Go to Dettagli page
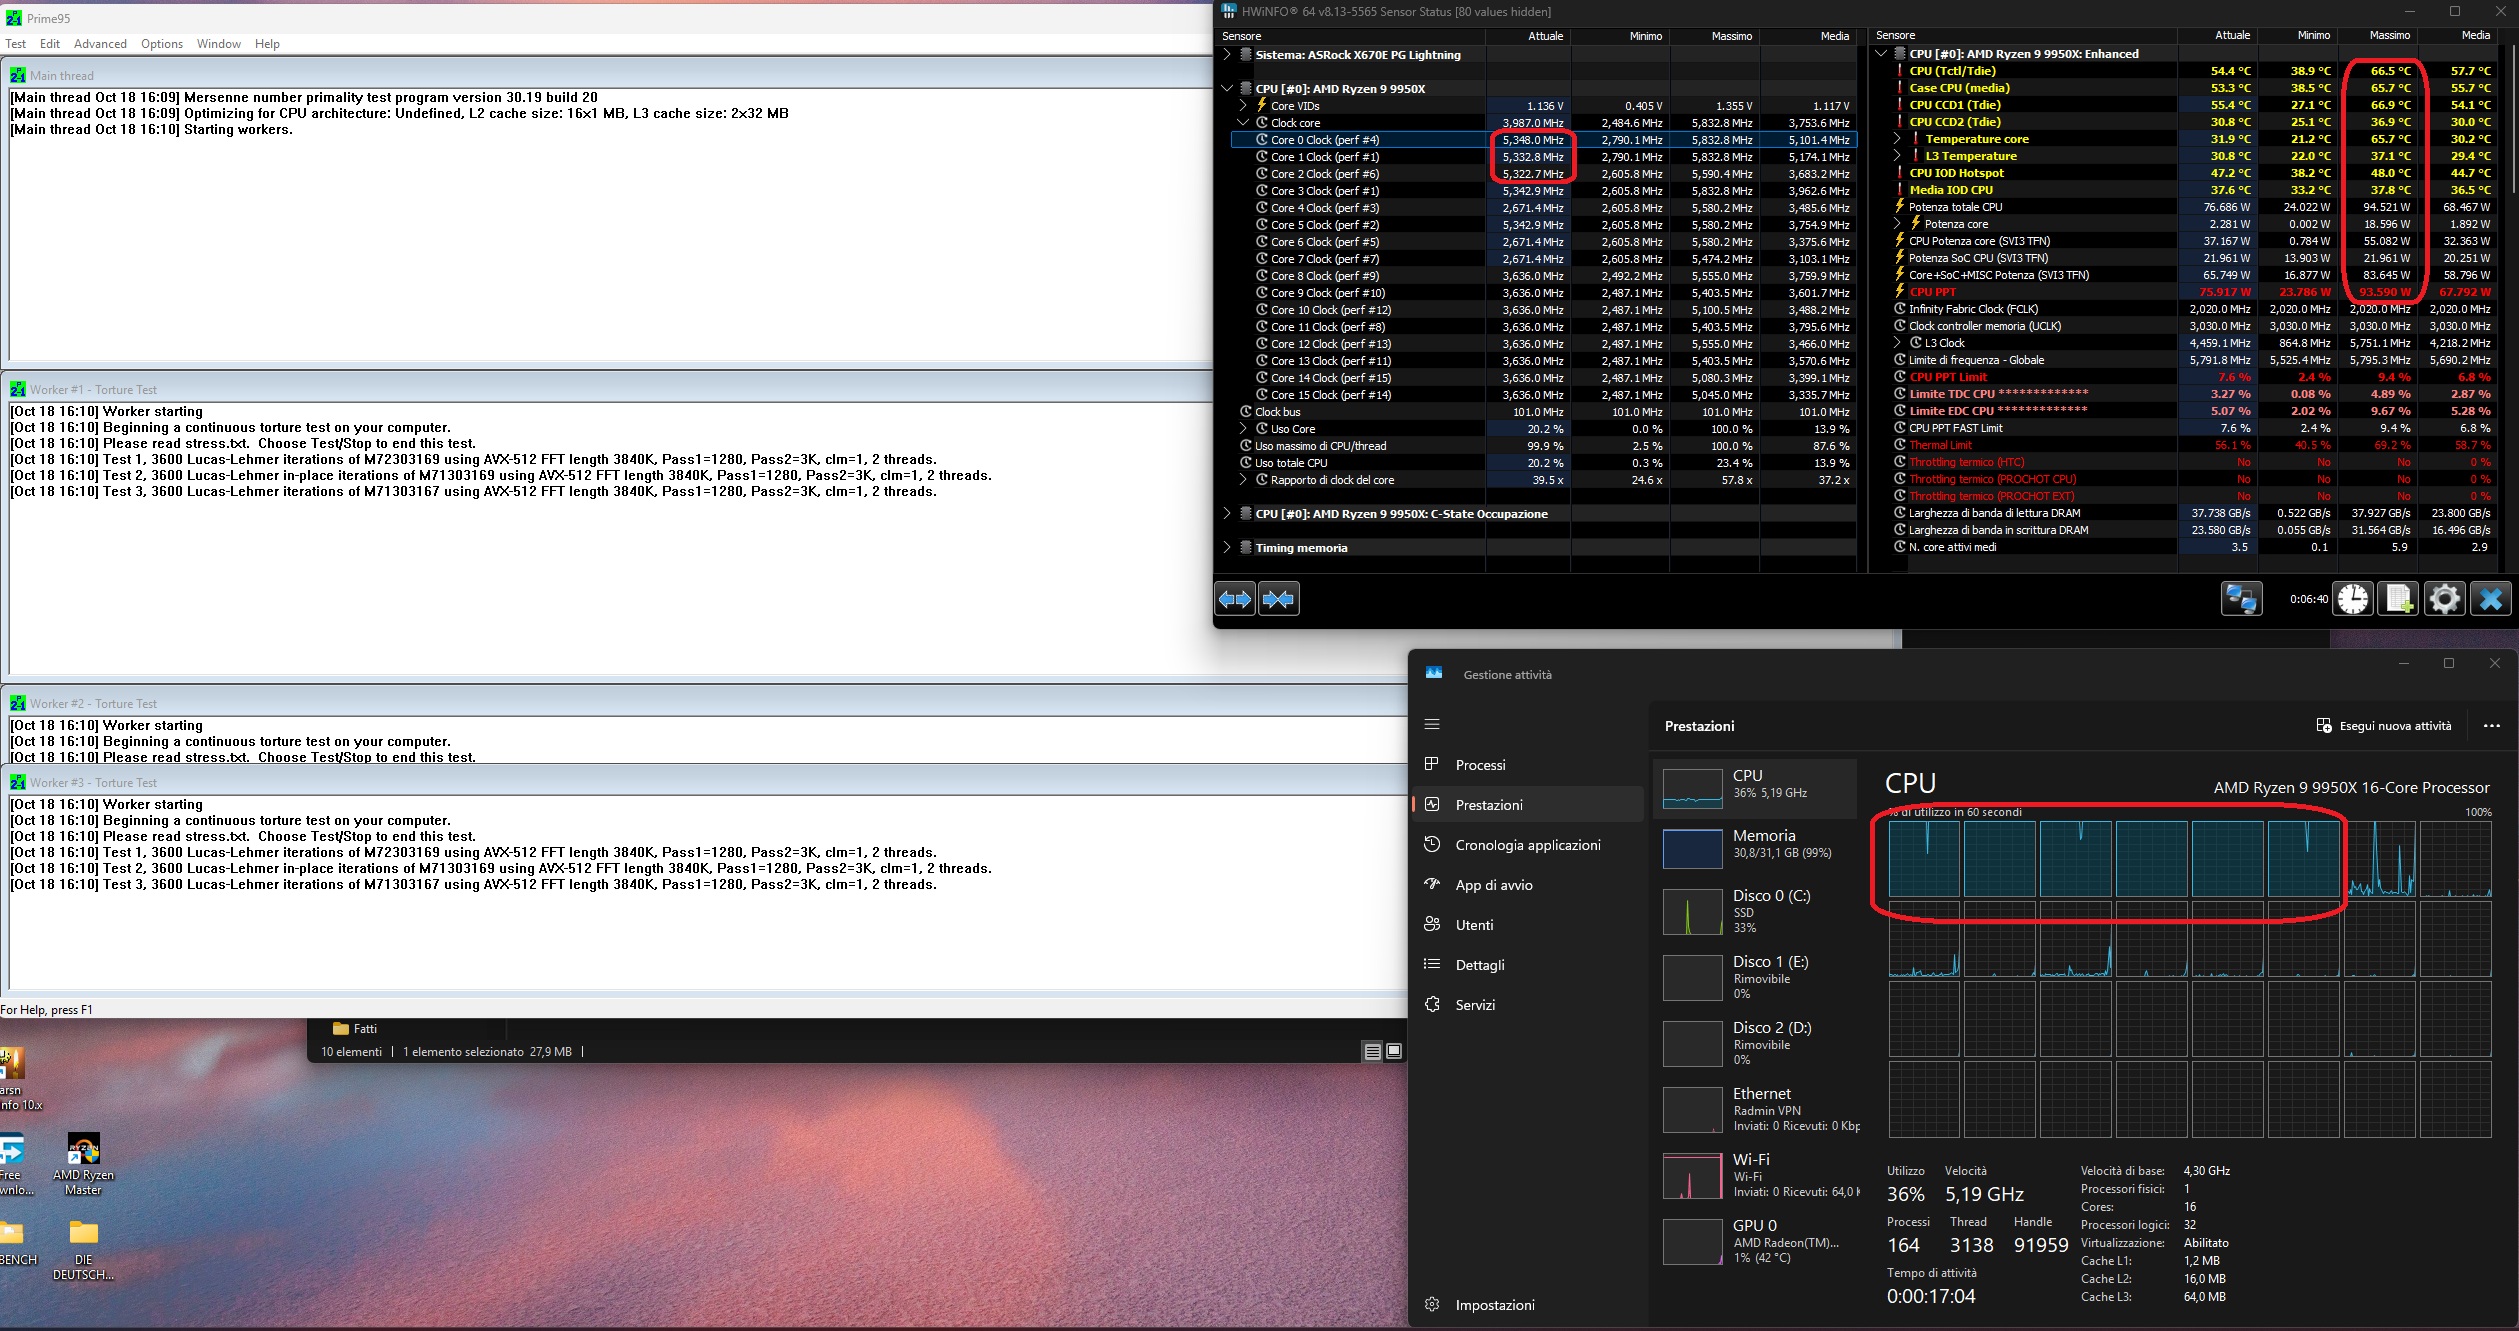This screenshot has height=1331, width=2519. [x=1529, y=965]
